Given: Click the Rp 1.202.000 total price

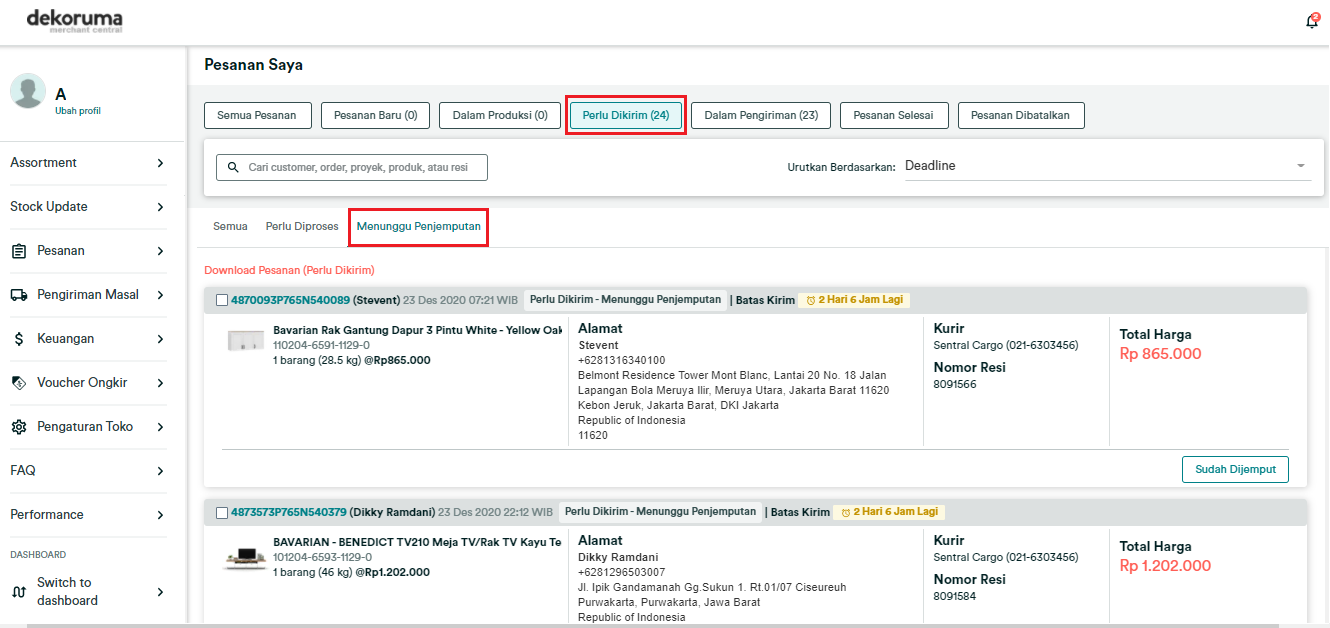Looking at the screenshot, I should 1165,566.
